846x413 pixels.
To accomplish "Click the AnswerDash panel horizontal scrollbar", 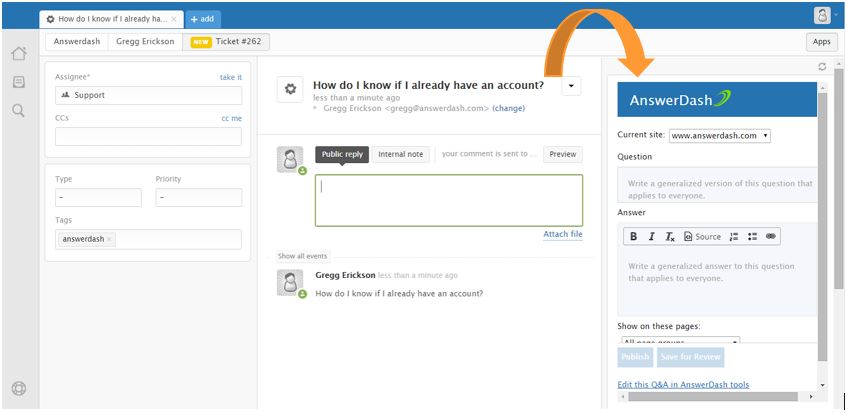I will pyautogui.click(x=713, y=397).
